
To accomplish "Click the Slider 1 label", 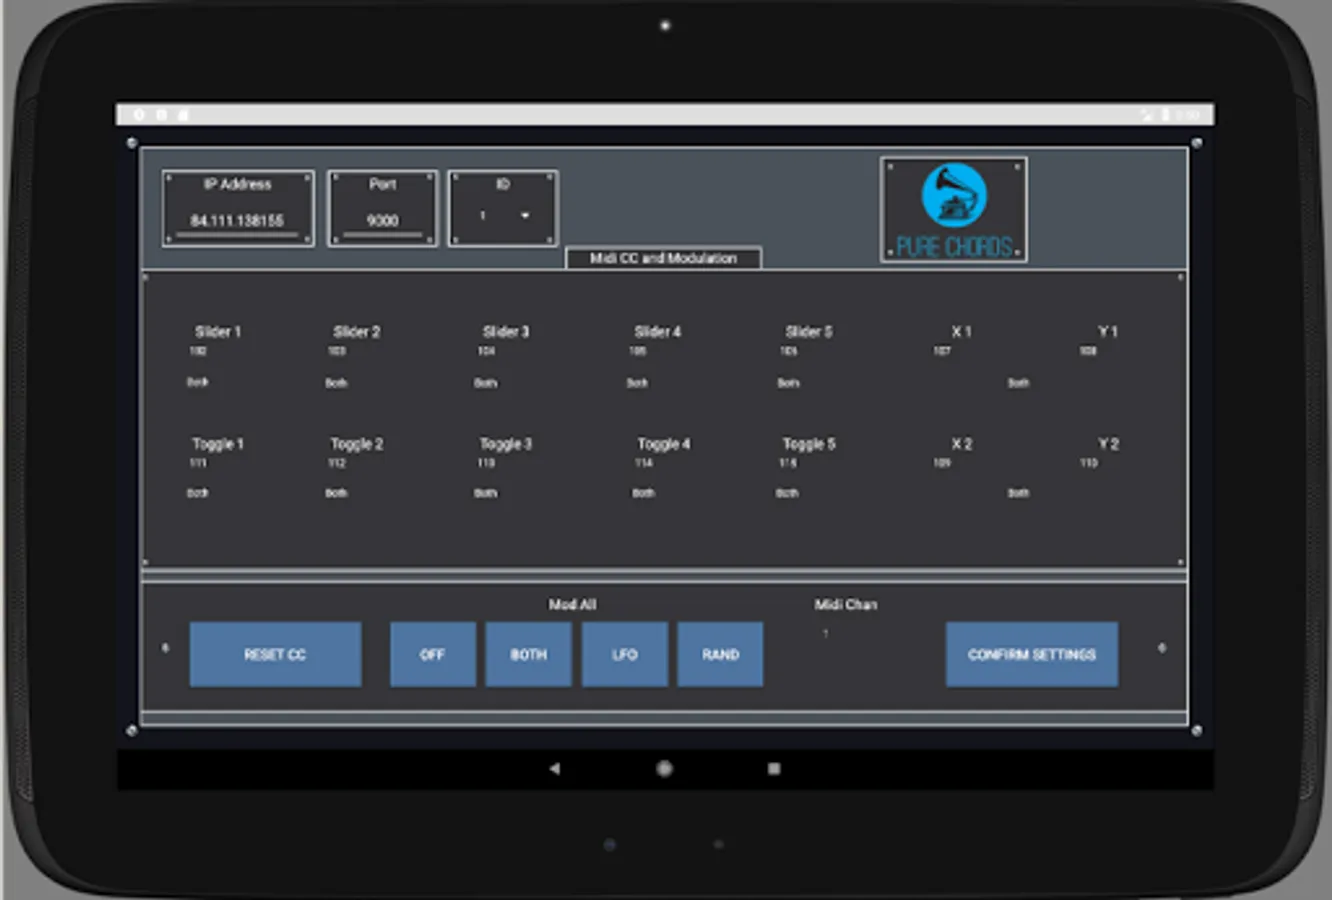I will [x=218, y=331].
